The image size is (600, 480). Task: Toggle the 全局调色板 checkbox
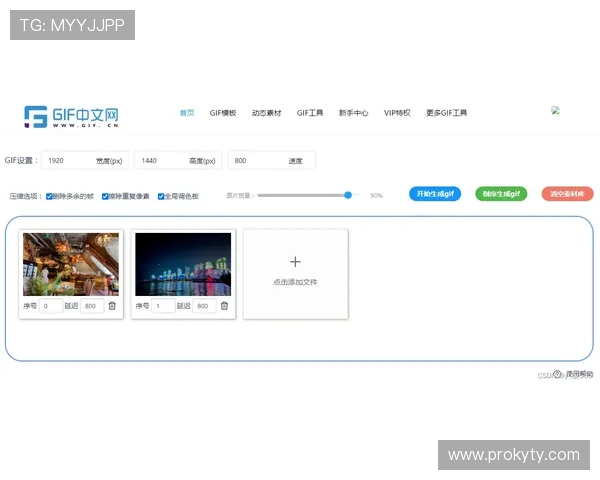click(x=161, y=196)
